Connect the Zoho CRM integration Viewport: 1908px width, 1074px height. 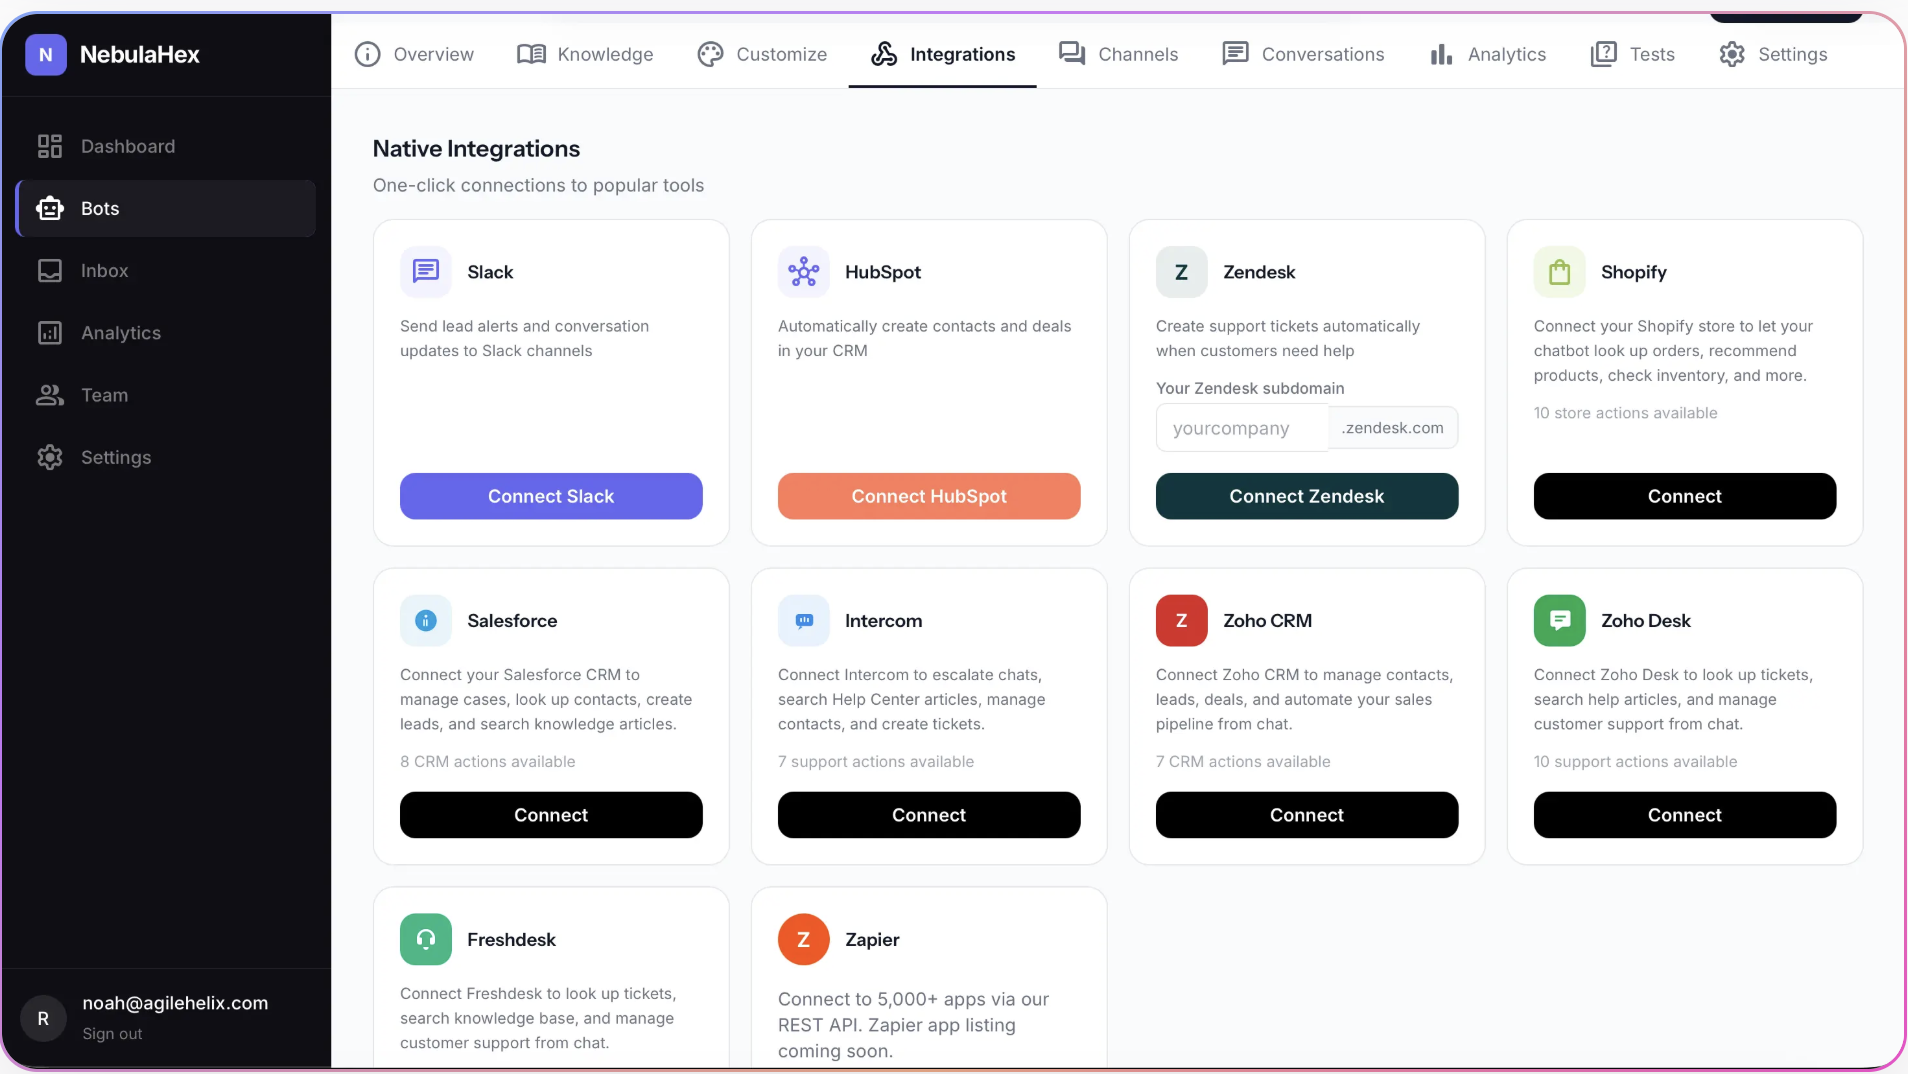point(1307,815)
